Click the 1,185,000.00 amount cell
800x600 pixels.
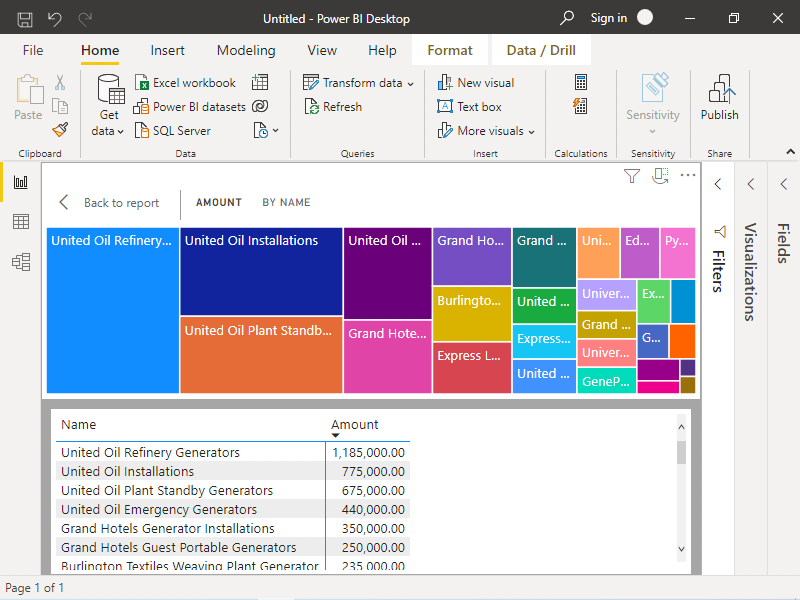368,453
